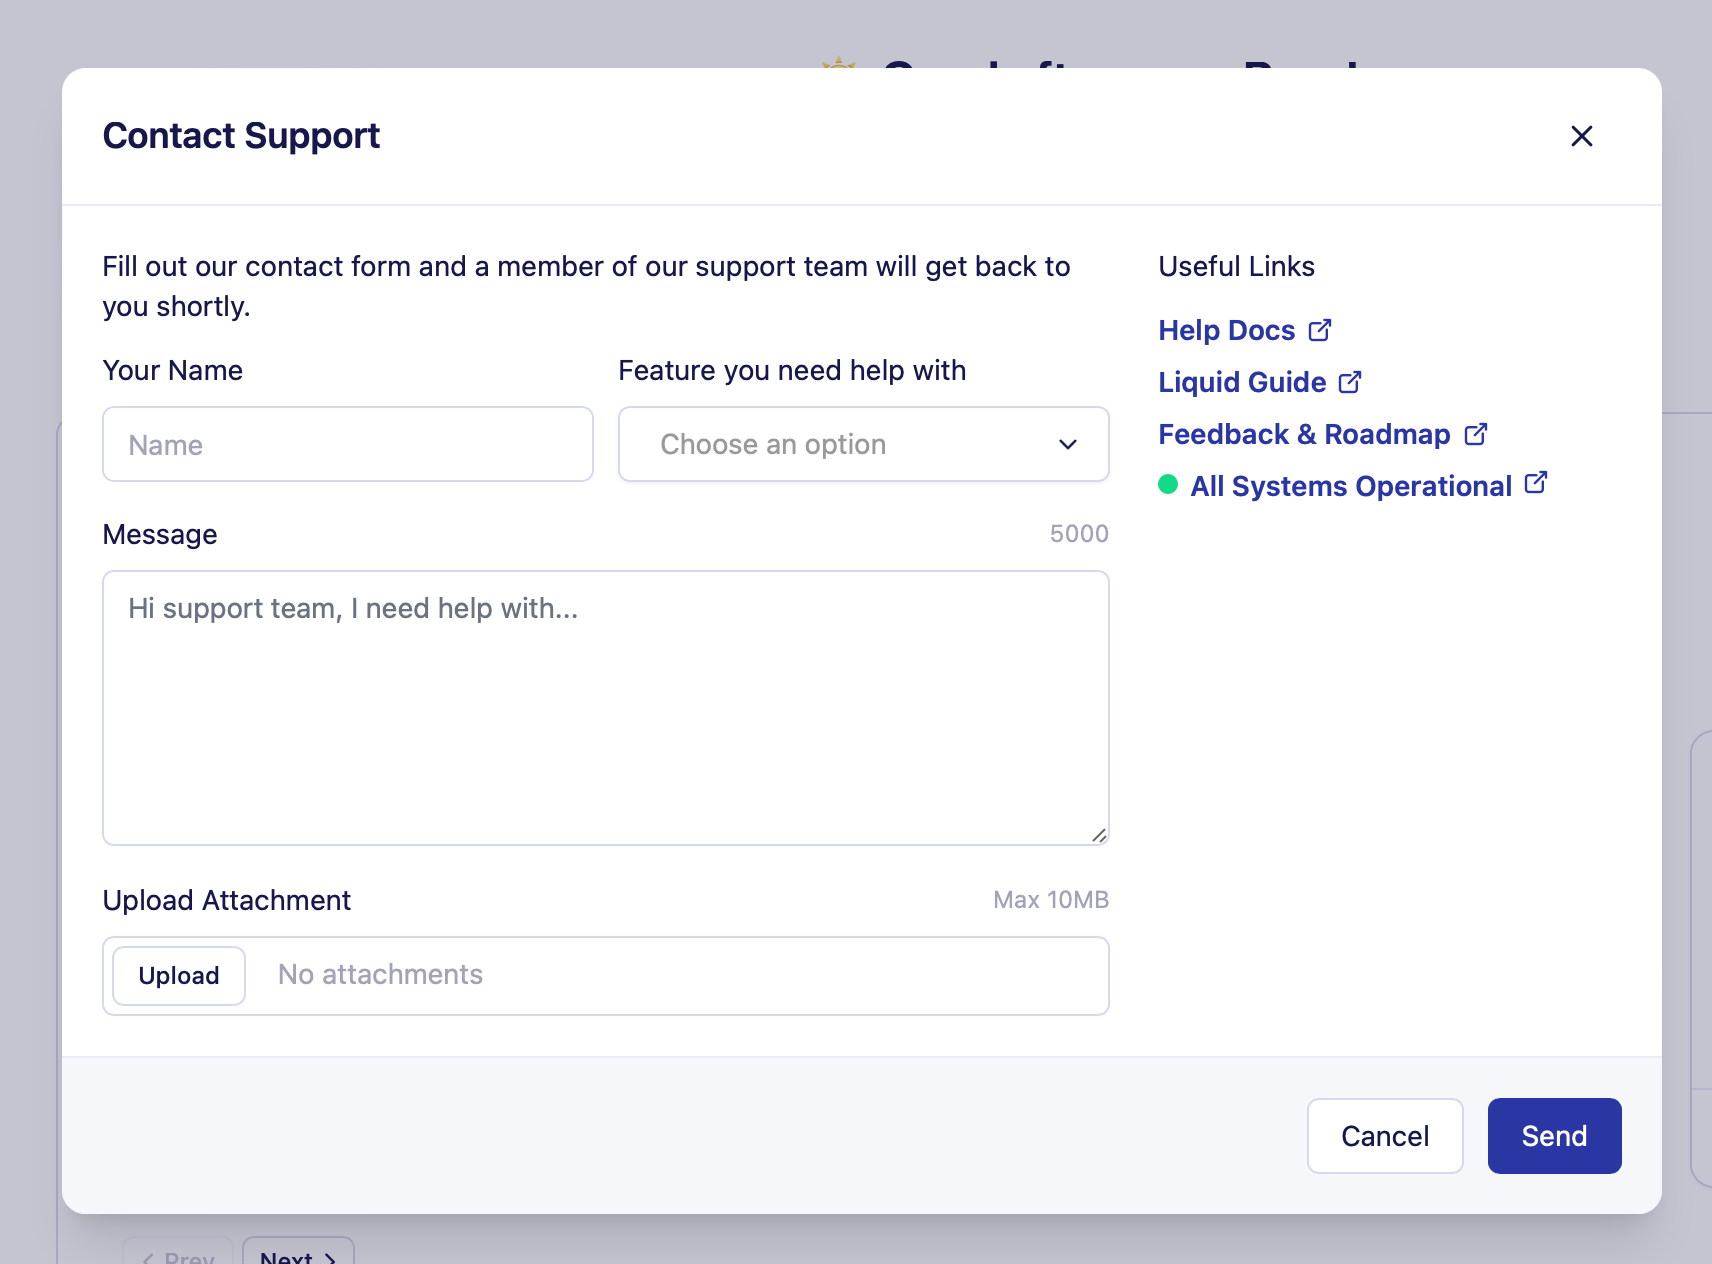Open the 'Choose an option' feature dropdown
Viewport: 1712px width, 1264px height.
pyautogui.click(x=862, y=444)
